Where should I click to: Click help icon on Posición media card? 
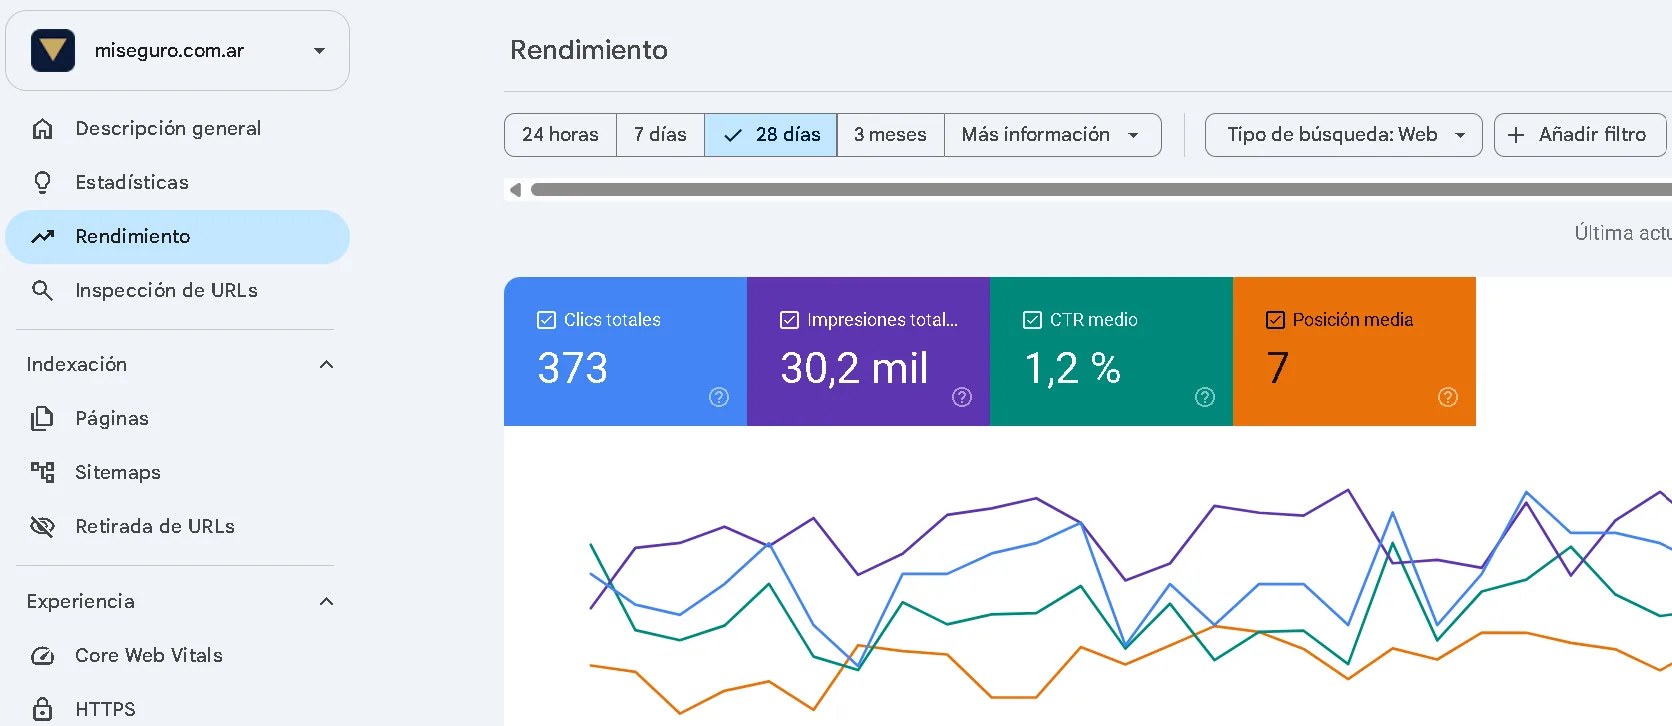[x=1448, y=397]
